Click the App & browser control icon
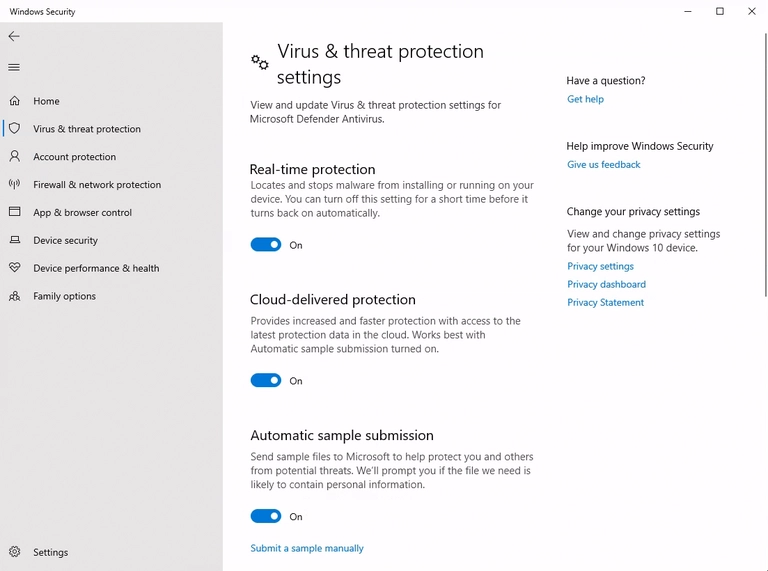Screen dimensions: 768x571 14,212
